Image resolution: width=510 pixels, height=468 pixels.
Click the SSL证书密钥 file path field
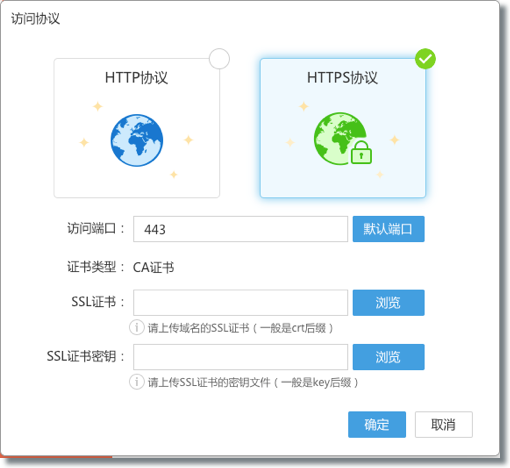coord(240,357)
